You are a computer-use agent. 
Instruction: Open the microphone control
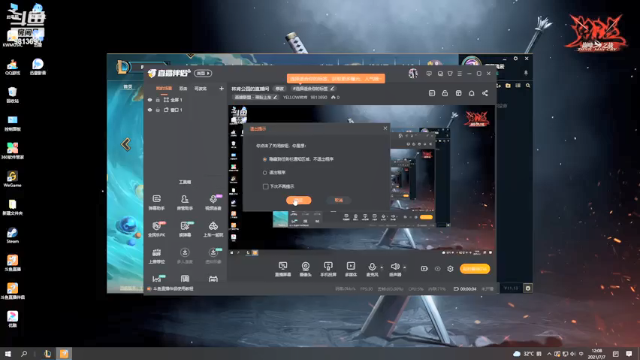(x=372, y=269)
